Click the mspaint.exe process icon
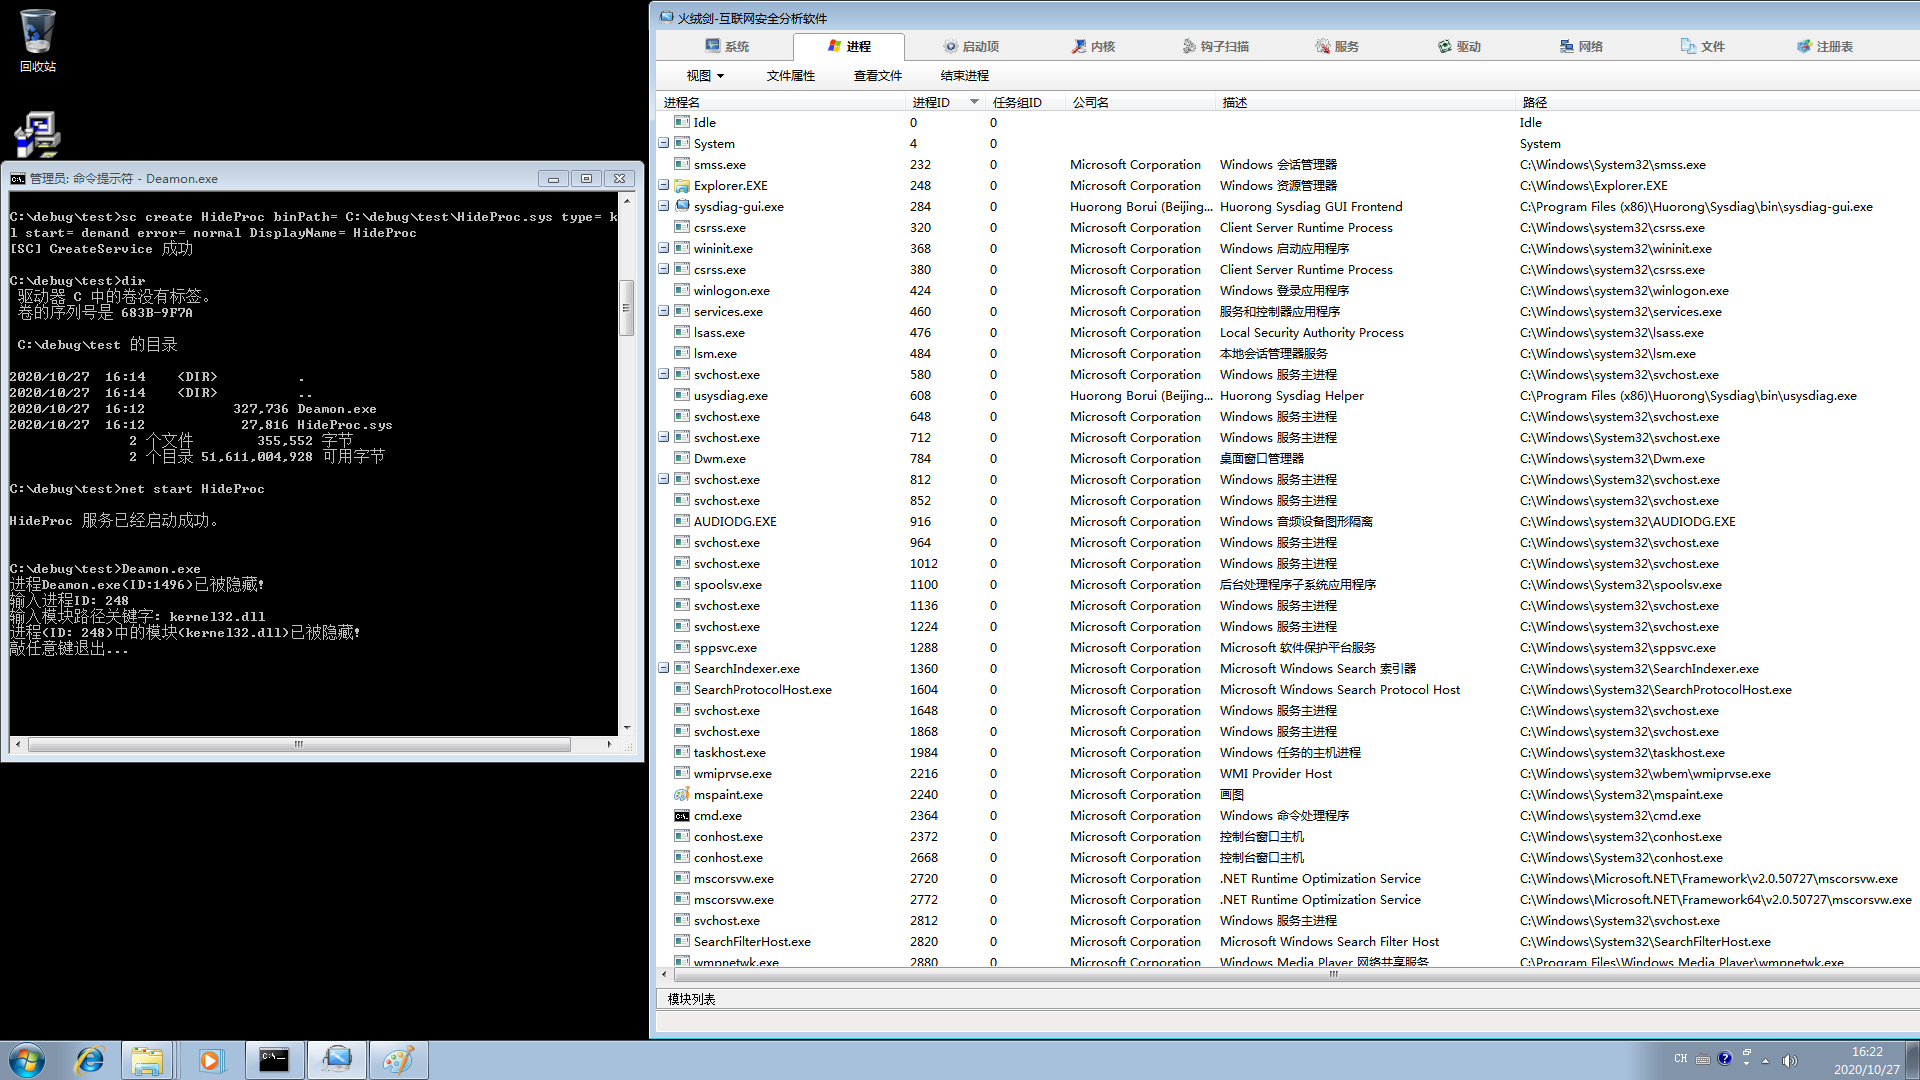 (x=682, y=794)
